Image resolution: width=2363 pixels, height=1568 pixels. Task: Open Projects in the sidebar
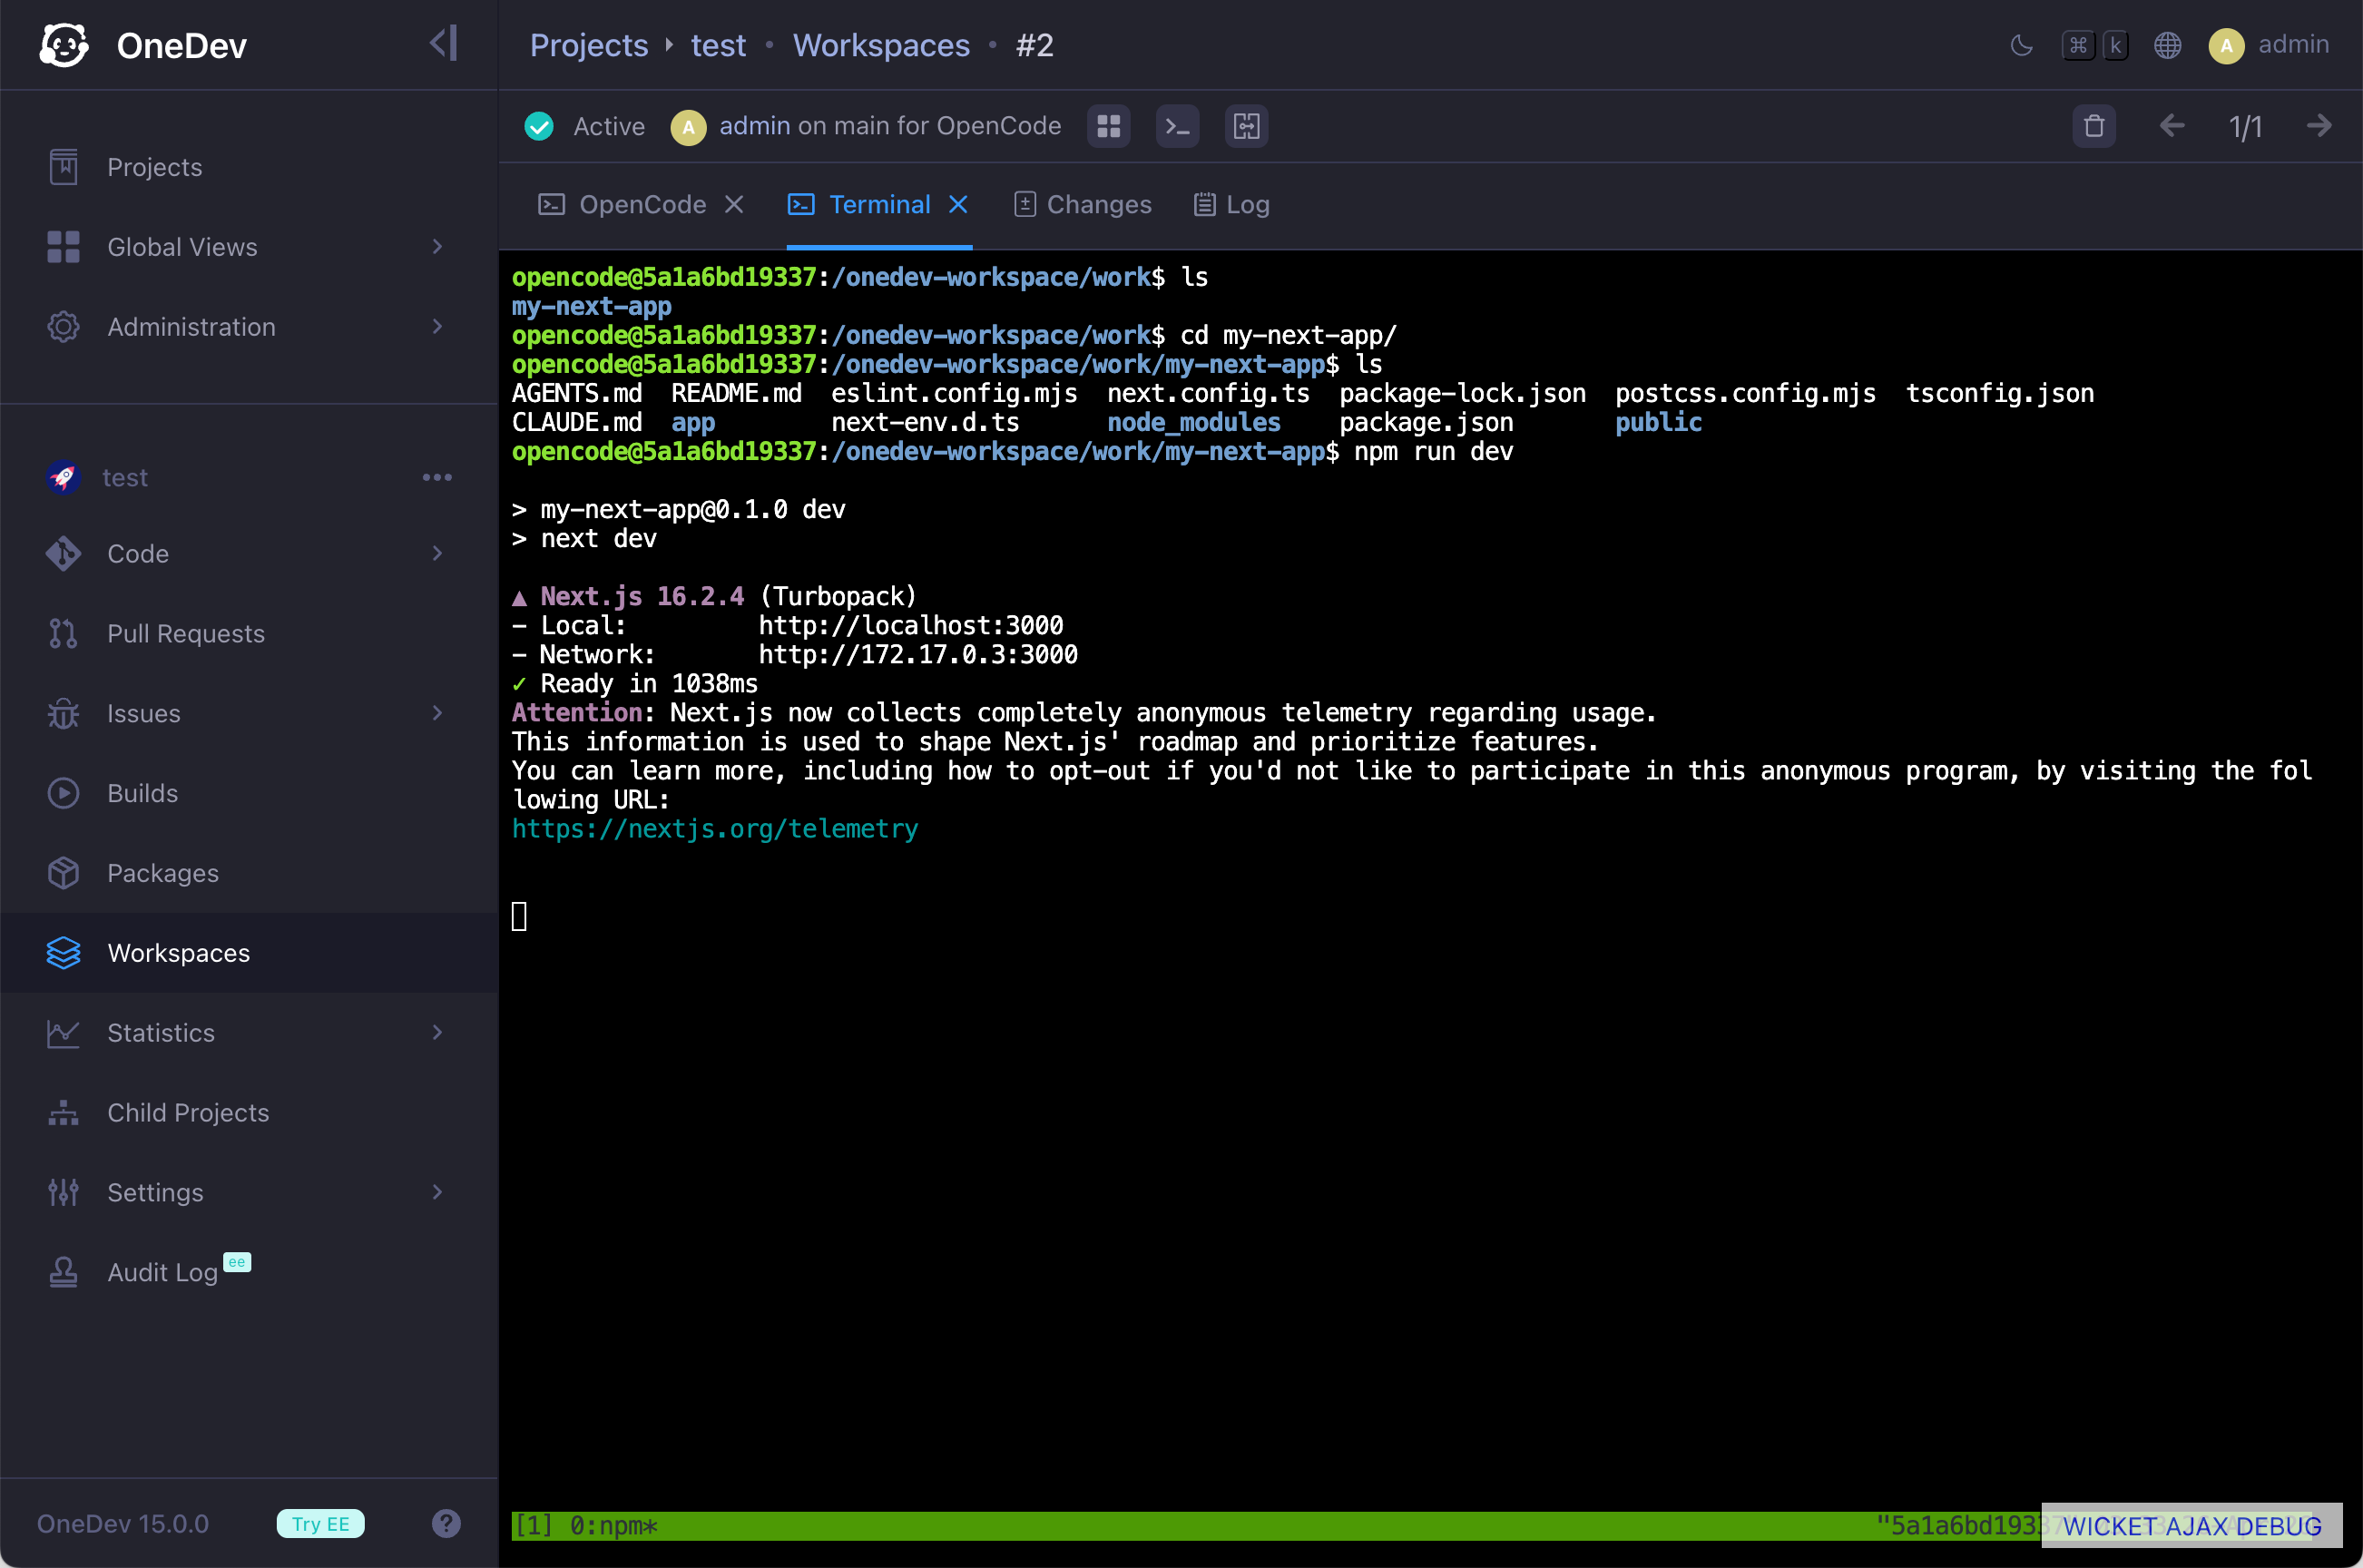click(249, 167)
